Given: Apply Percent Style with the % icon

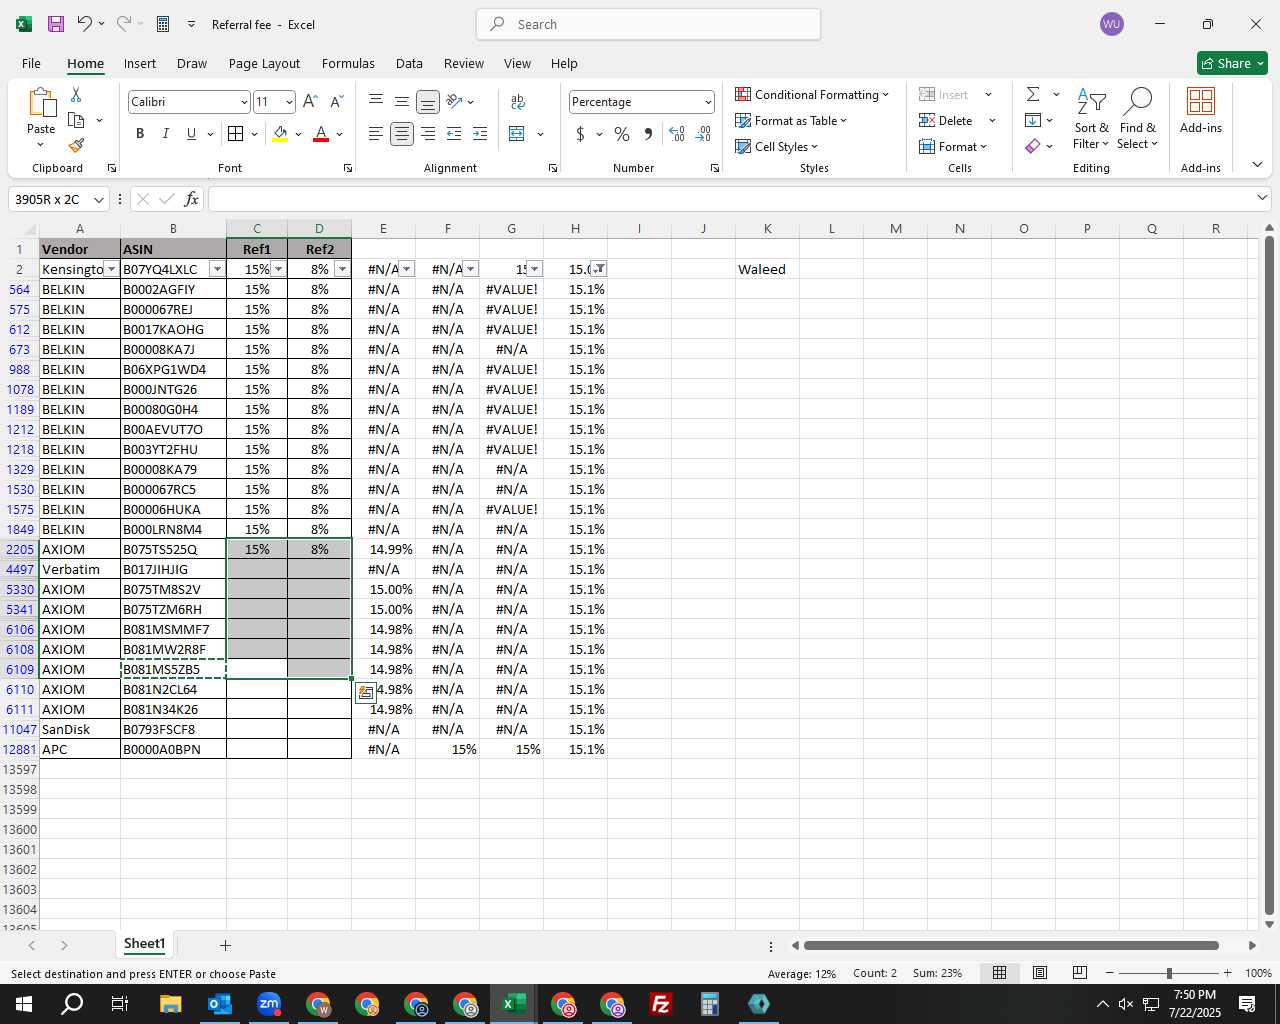Looking at the screenshot, I should (622, 134).
